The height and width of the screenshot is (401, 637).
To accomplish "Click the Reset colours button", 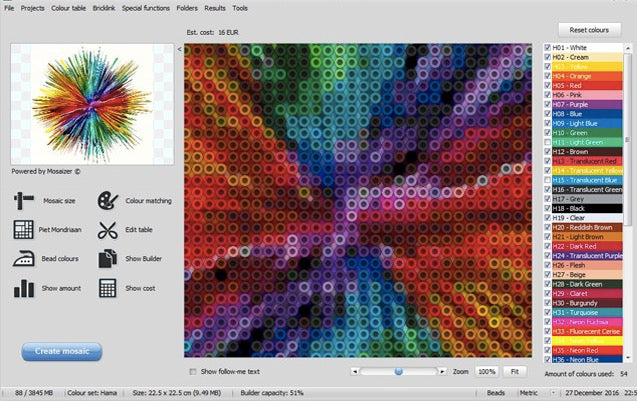I will [x=589, y=30].
